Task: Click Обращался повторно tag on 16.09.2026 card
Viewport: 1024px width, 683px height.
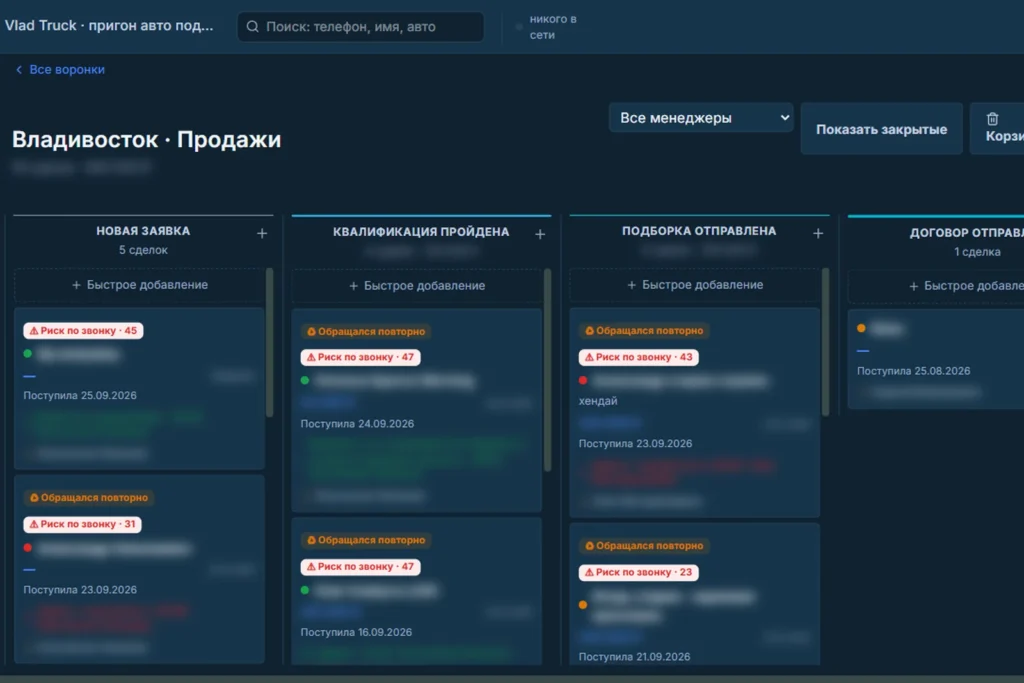Action: point(366,540)
